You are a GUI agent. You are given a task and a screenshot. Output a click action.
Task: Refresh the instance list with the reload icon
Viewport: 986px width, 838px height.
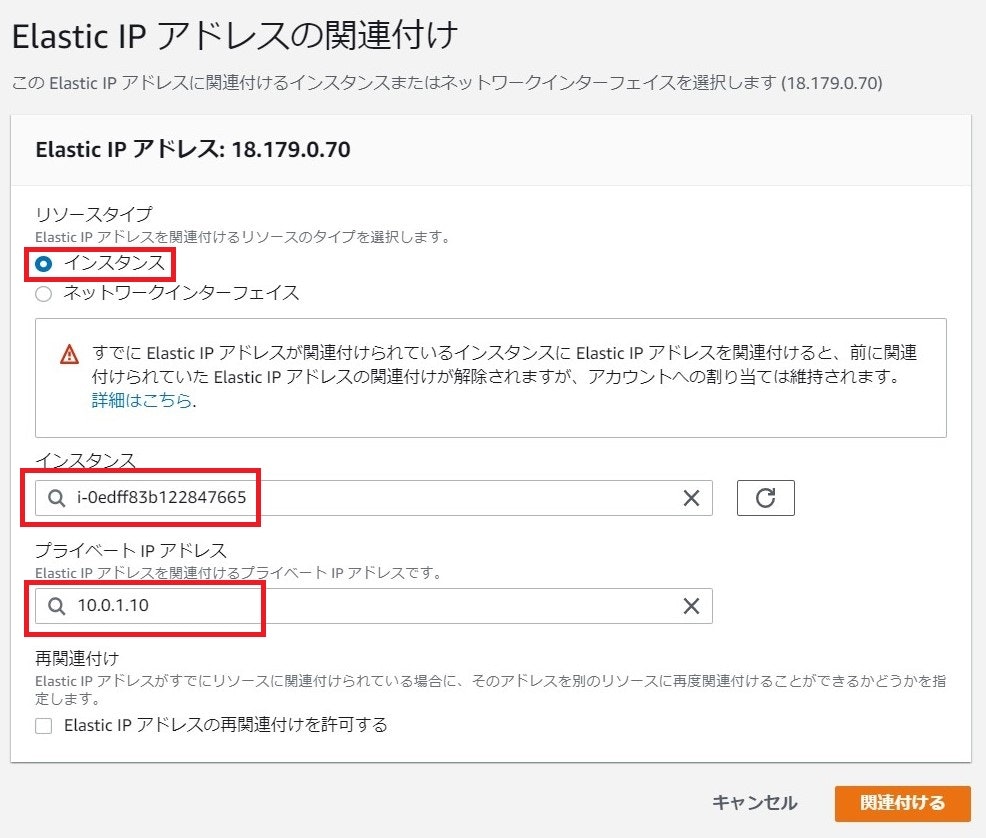point(765,498)
